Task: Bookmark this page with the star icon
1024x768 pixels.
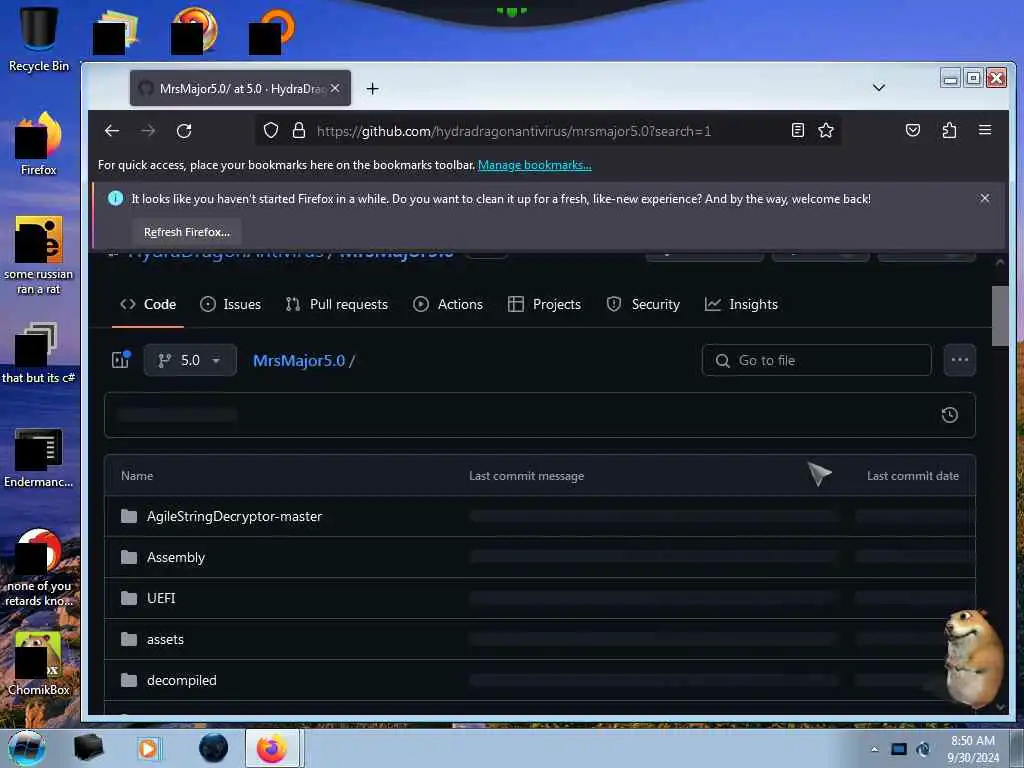Action: coord(825,131)
